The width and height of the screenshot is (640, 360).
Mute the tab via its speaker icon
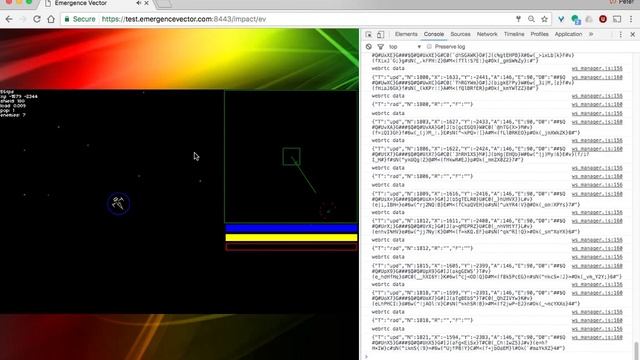click(x=139, y=3)
